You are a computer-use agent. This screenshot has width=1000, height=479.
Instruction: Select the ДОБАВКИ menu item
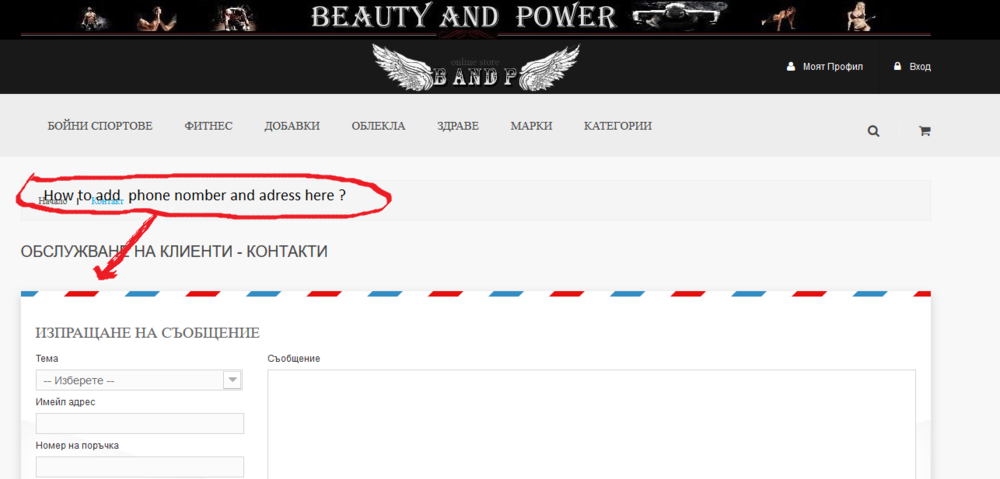pyautogui.click(x=292, y=126)
